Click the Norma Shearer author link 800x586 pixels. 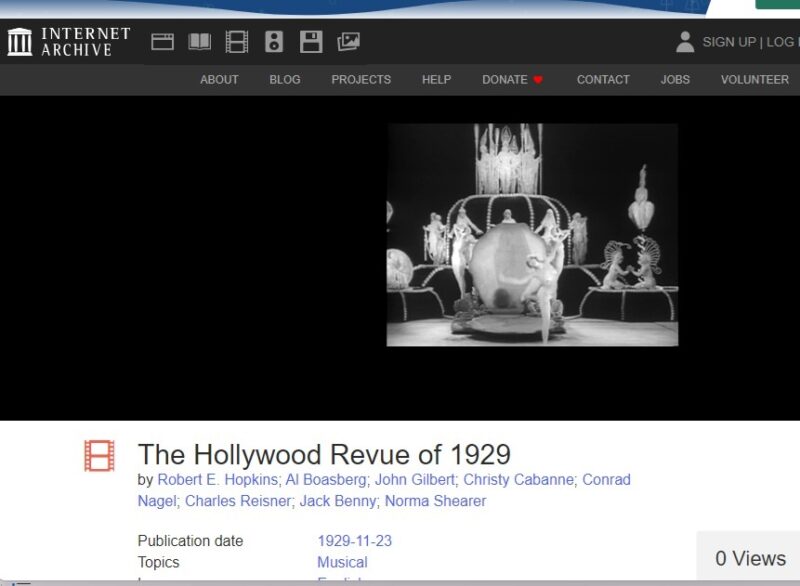coord(437,500)
